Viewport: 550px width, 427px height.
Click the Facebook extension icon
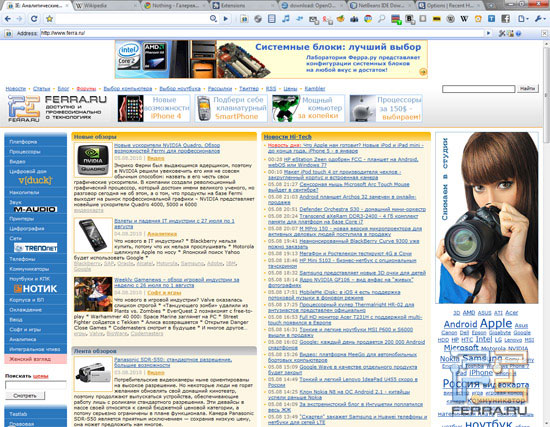(x=505, y=19)
